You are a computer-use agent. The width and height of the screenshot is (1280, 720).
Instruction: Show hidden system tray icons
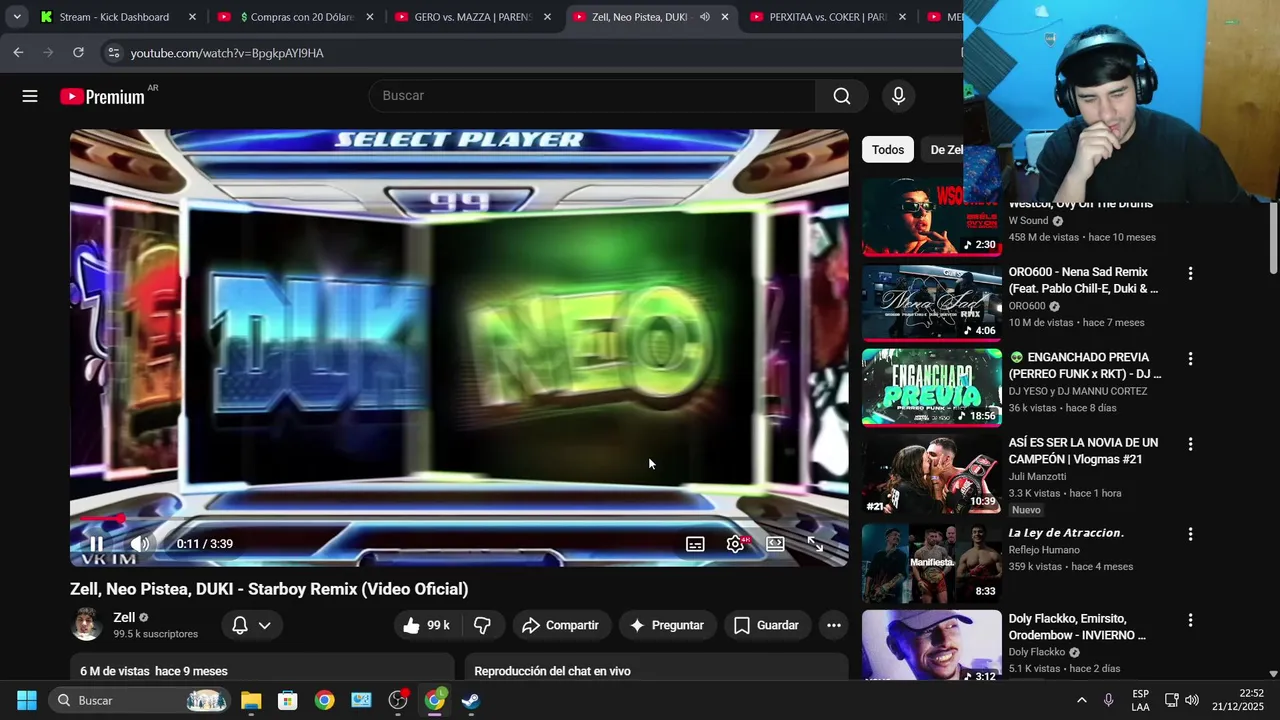[x=1081, y=700]
